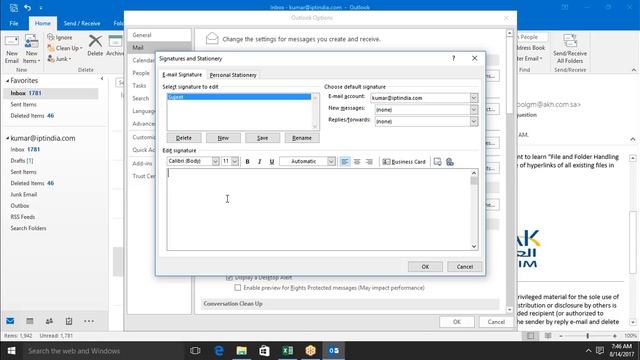This screenshot has height=360, width=640.
Task: Click Send/Receive All Folders icon
Action: (570, 49)
